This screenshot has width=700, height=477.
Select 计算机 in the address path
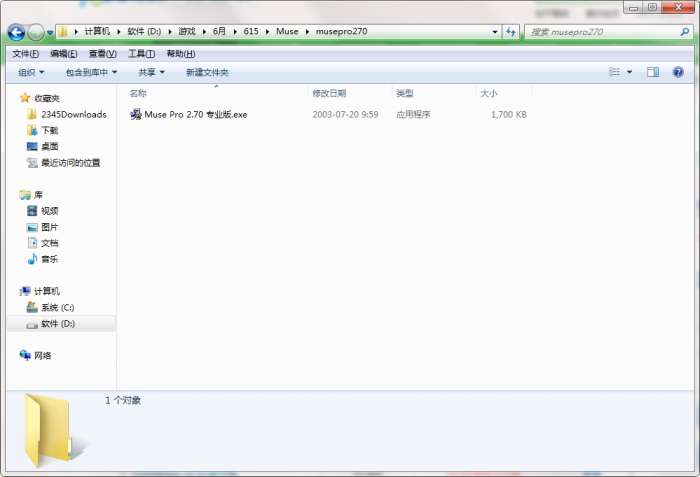[97, 32]
